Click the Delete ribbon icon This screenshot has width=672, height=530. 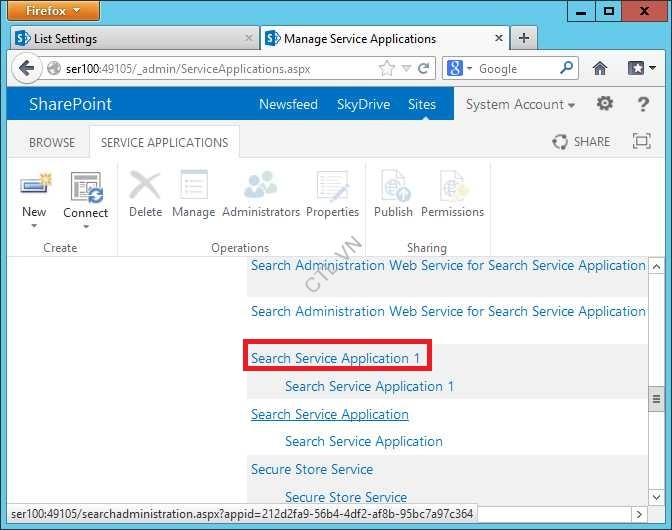(x=145, y=187)
